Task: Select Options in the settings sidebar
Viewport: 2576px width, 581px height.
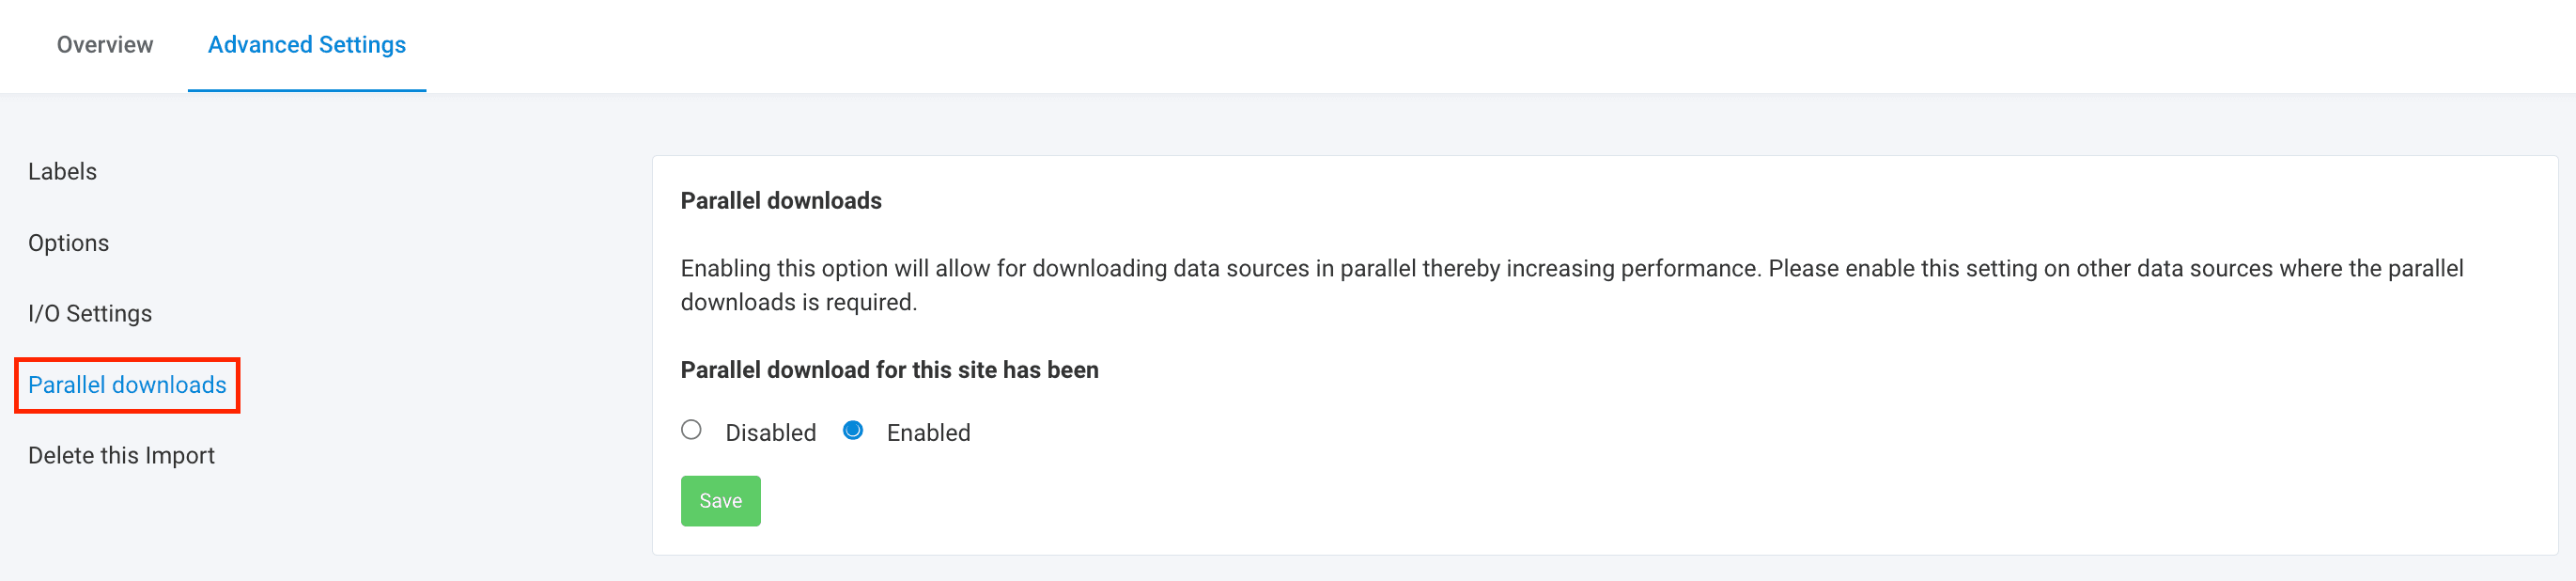Action: [x=68, y=243]
